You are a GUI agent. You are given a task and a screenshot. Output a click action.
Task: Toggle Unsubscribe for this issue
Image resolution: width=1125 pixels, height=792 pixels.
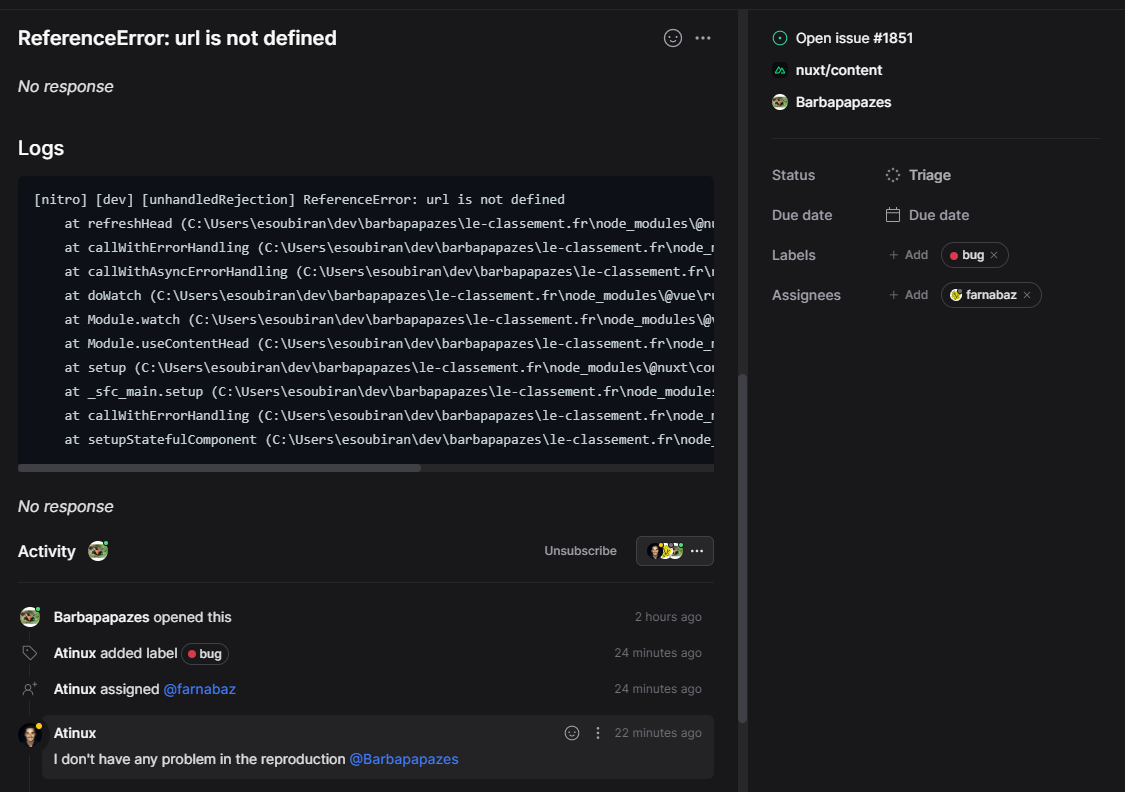pyautogui.click(x=580, y=550)
